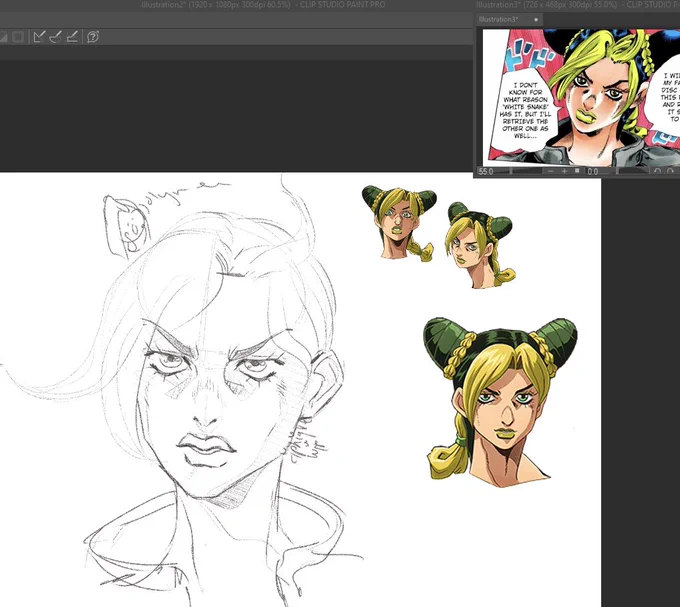Toggle Snap to Grid icon
Screen dimensions: 680x607
pos(72,37)
